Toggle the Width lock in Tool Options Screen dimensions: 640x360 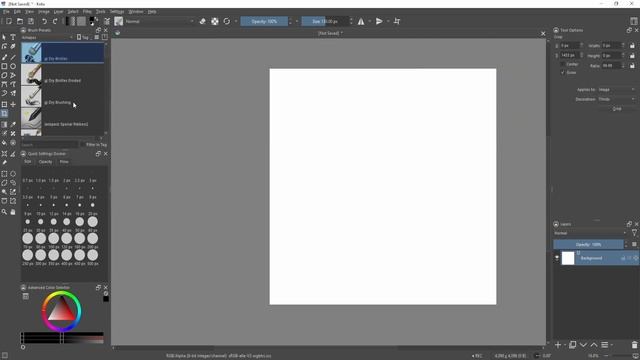[x=632, y=46]
